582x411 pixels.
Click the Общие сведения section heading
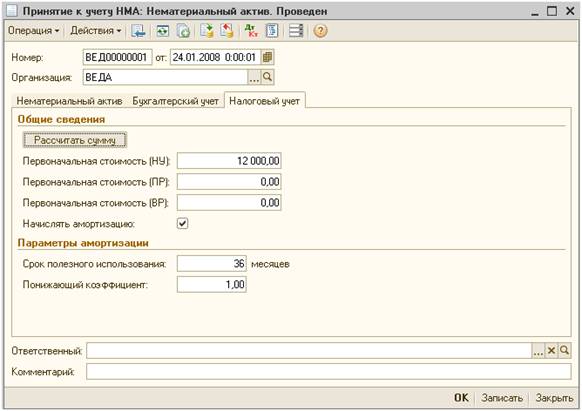coord(61,119)
